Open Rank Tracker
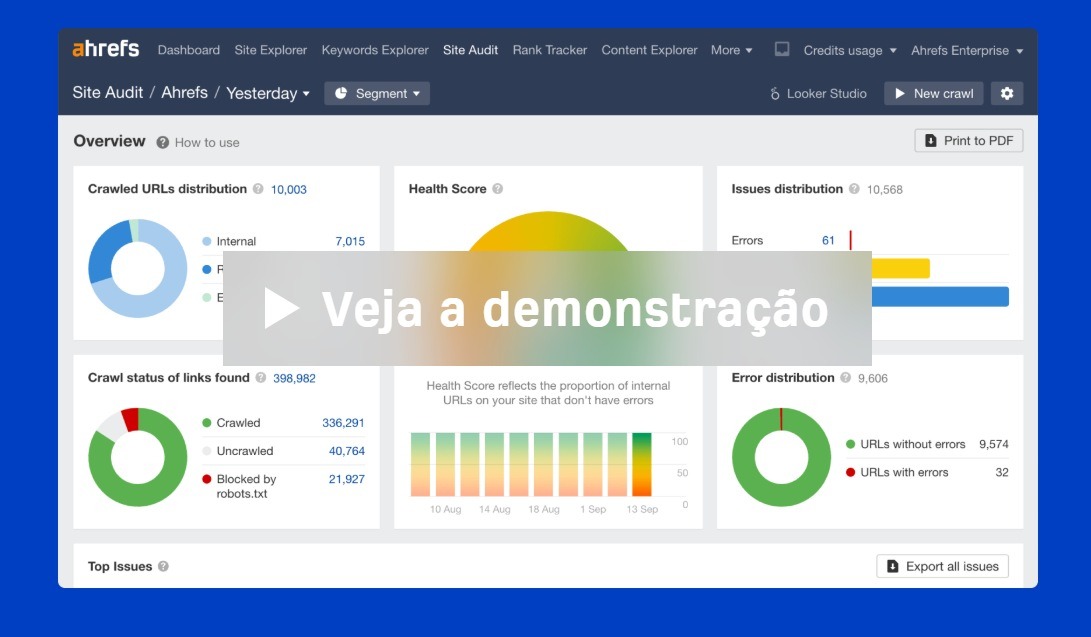Viewport: 1091px width, 637px height. coord(550,50)
